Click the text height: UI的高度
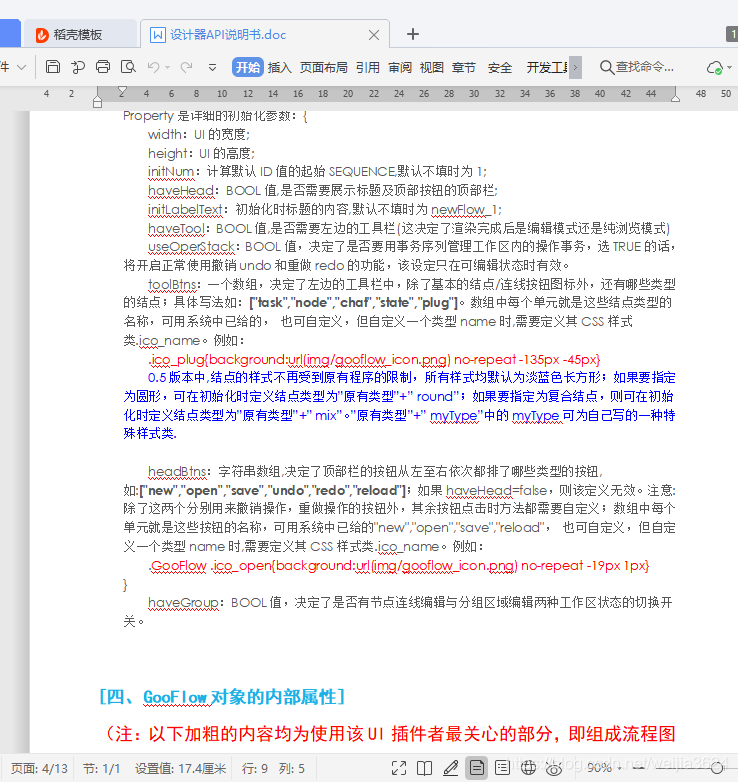This screenshot has width=738, height=782. pos(201,153)
